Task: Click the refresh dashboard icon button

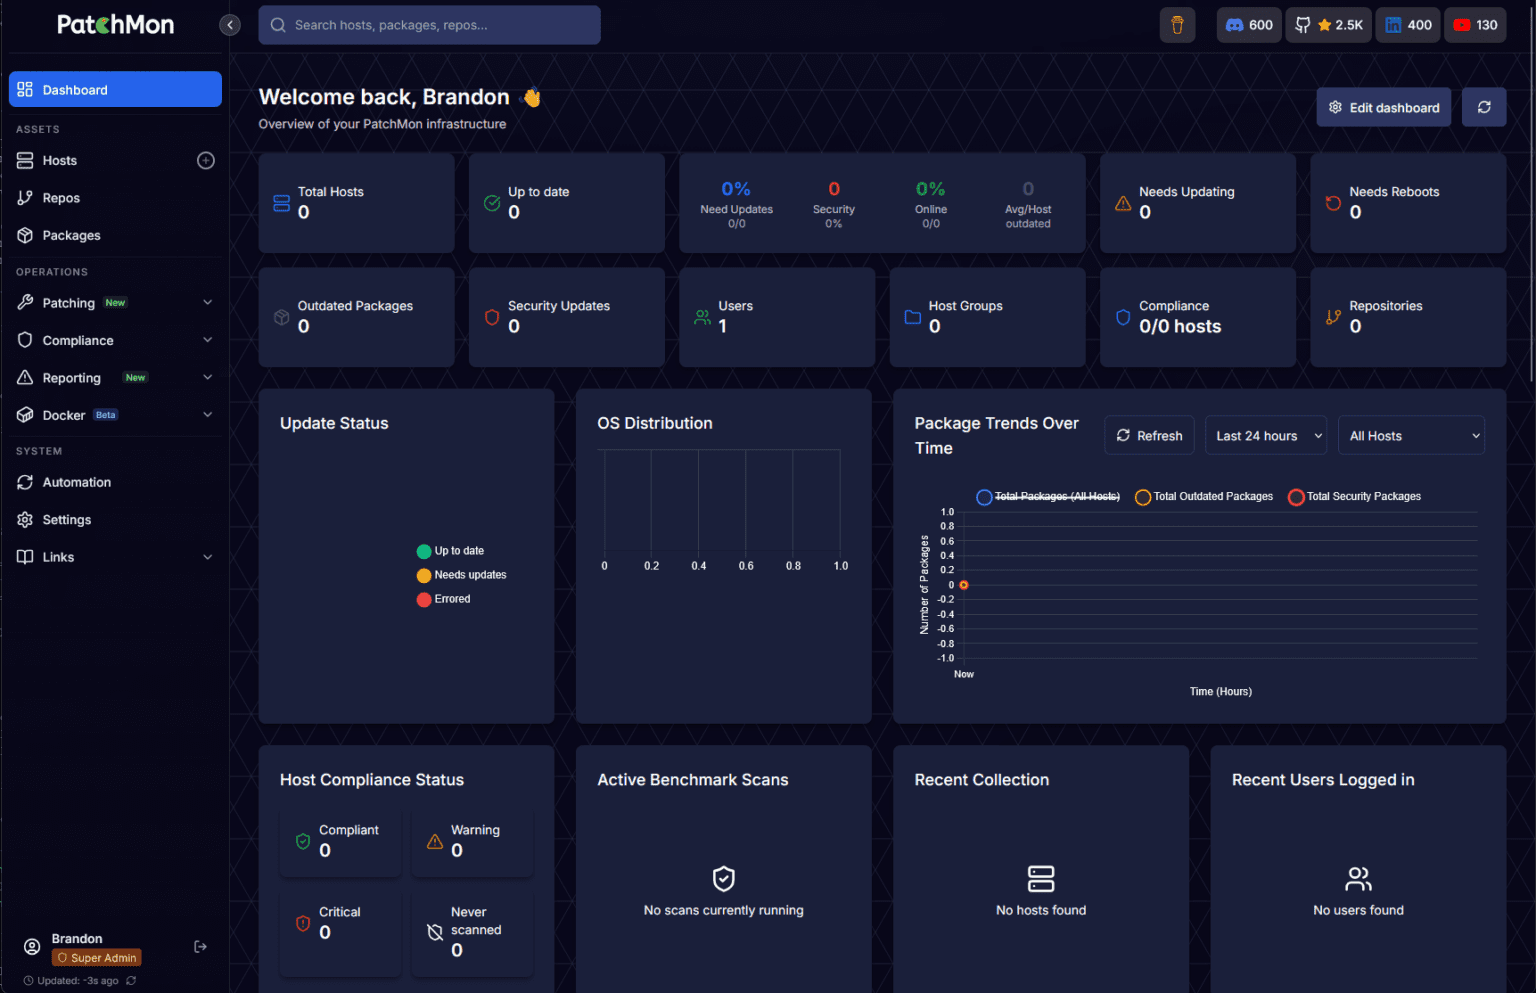Action: (1484, 107)
